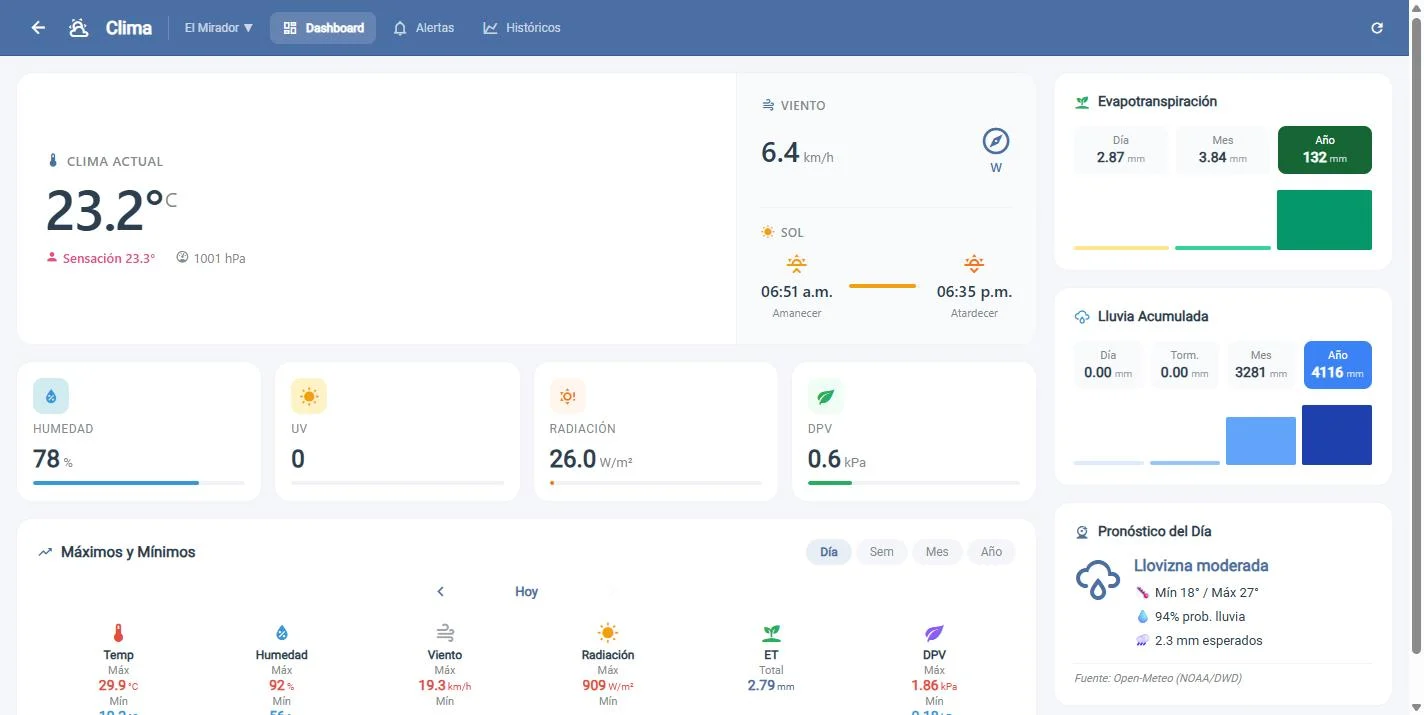
Task: Switch Máximos y Mínimos to Año
Action: click(x=991, y=552)
